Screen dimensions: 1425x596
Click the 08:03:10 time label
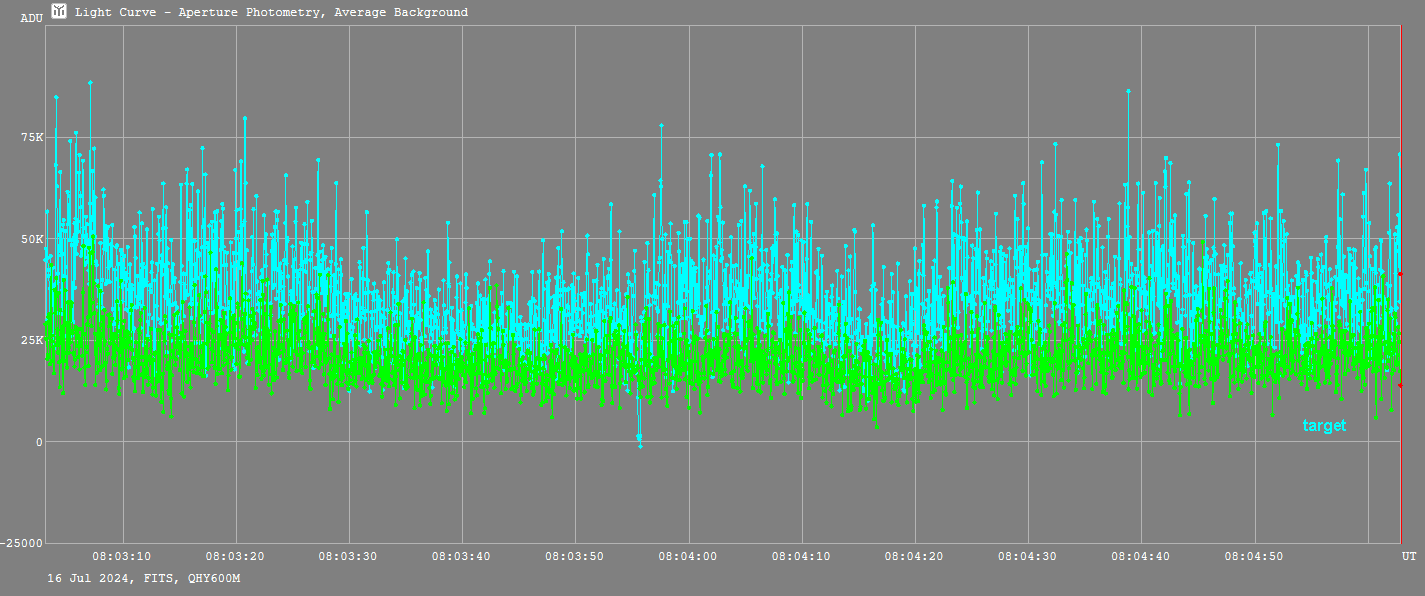[x=122, y=555]
